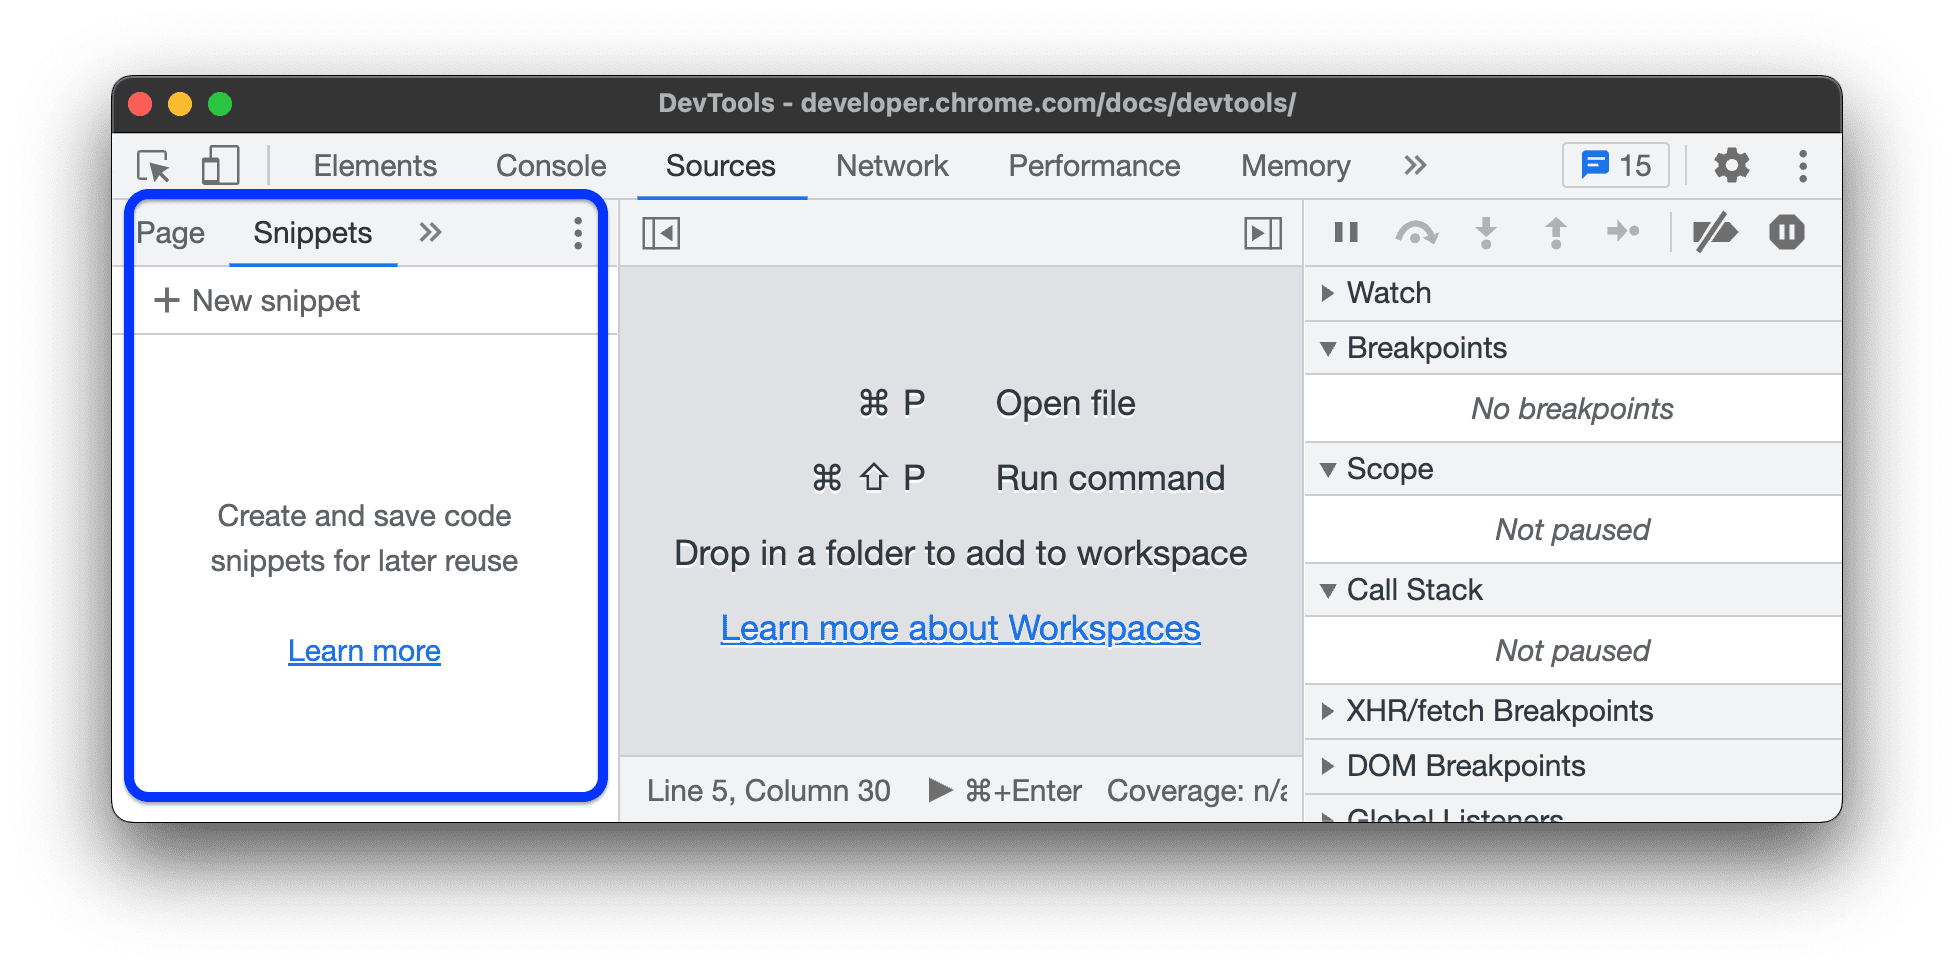
Task: Toggle the device emulation mode
Action: click(220, 166)
